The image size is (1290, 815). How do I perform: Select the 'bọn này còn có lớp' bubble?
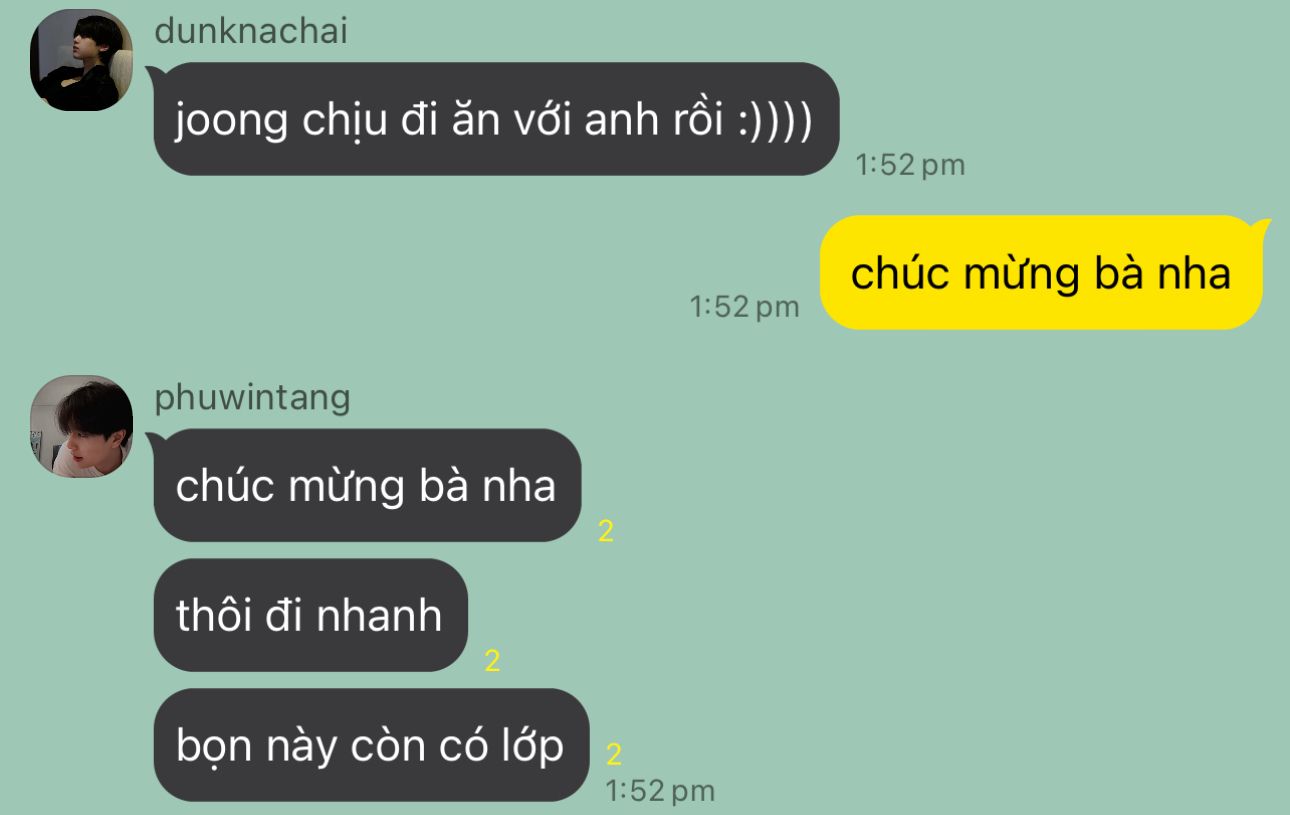pos(371,745)
